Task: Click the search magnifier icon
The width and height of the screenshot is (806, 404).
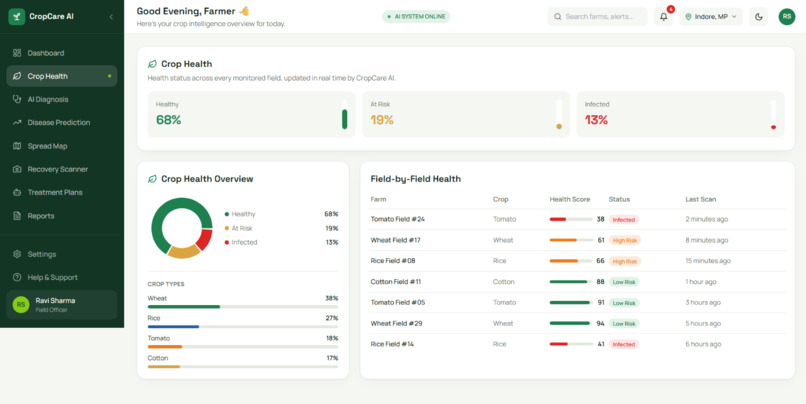Action: [x=558, y=16]
